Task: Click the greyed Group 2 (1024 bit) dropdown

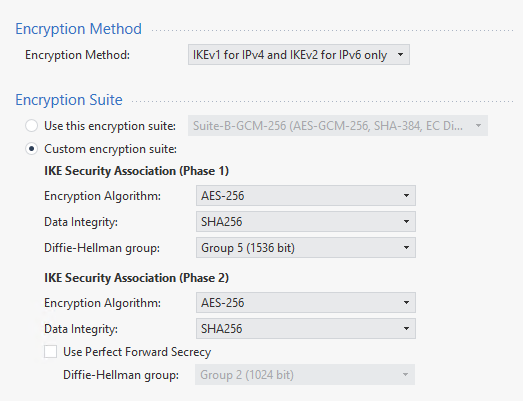Action: (x=305, y=375)
